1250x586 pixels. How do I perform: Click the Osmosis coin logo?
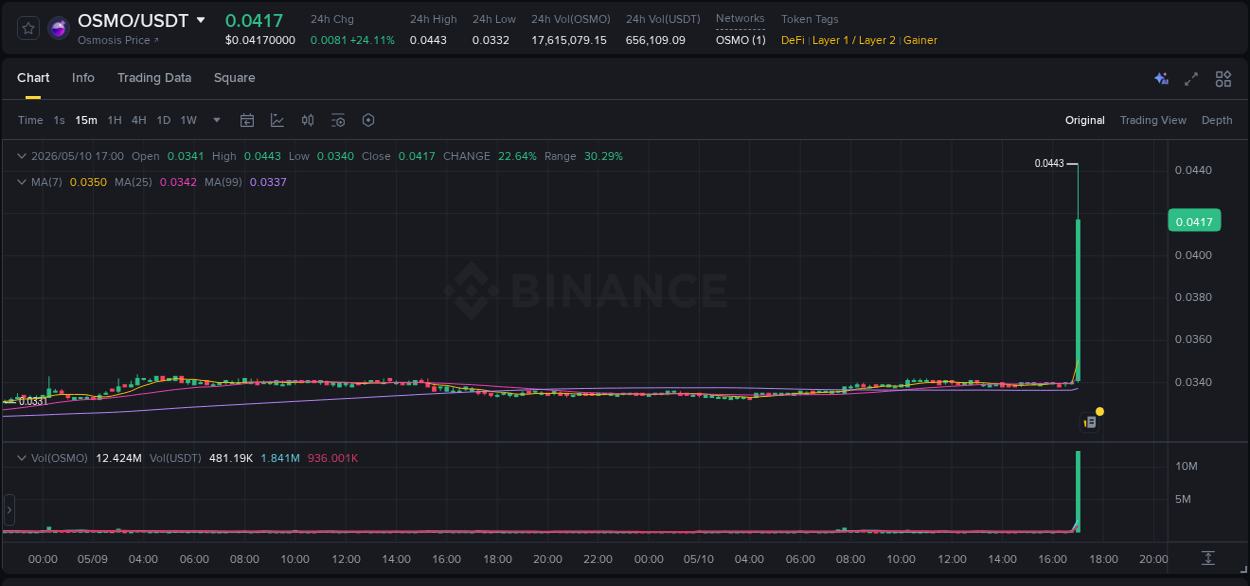point(59,28)
